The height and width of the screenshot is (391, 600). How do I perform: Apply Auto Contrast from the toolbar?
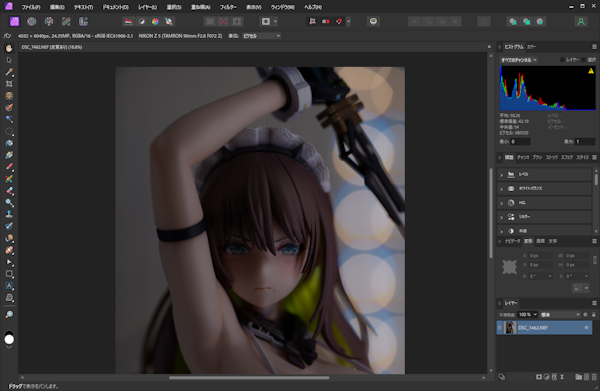142,21
